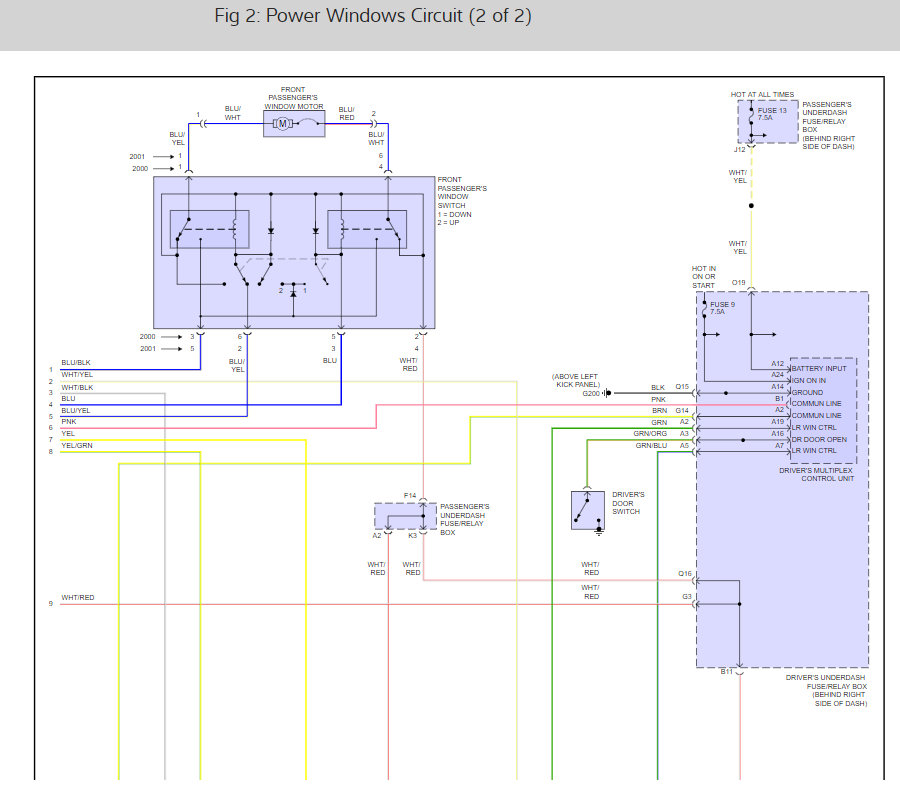Screen dimensions: 900x797
Task: Click the IGN ON IN pin label
Action: click(810, 378)
